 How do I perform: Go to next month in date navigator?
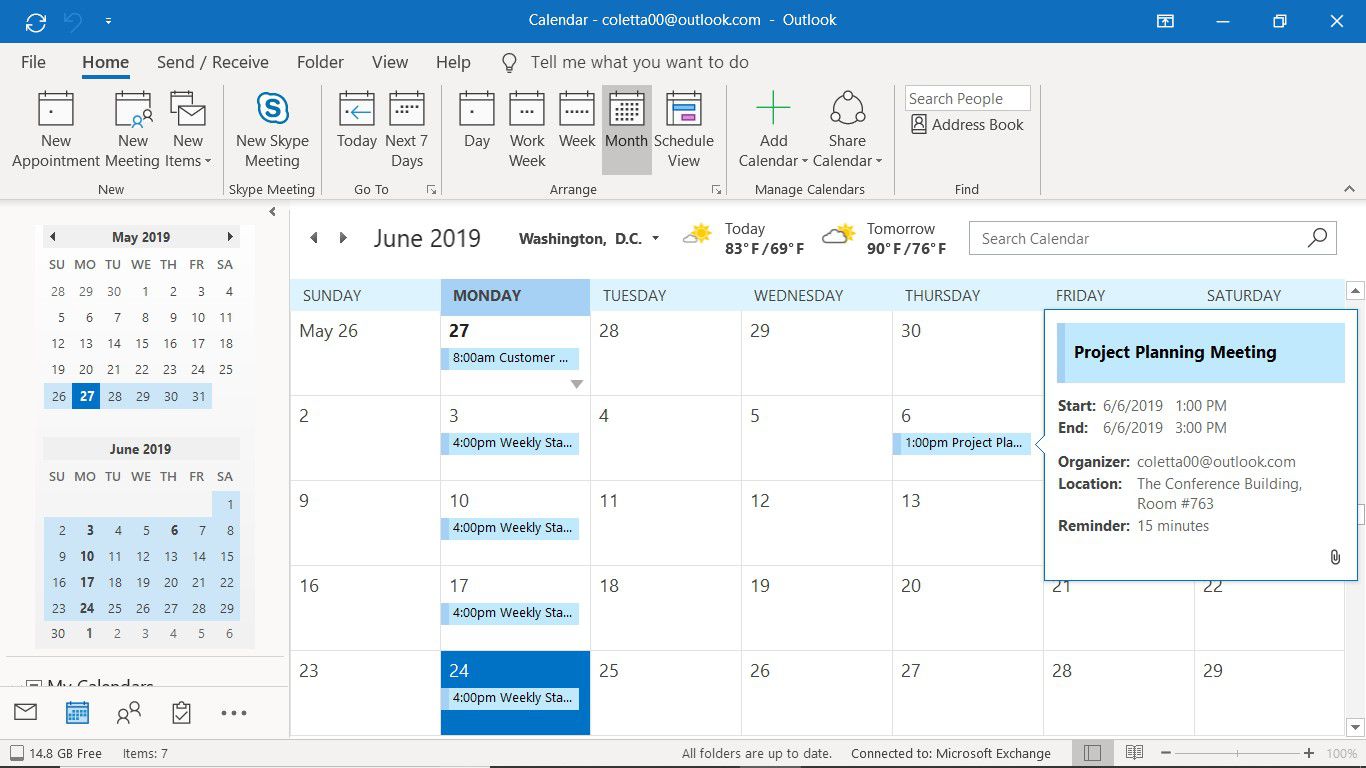(230, 237)
